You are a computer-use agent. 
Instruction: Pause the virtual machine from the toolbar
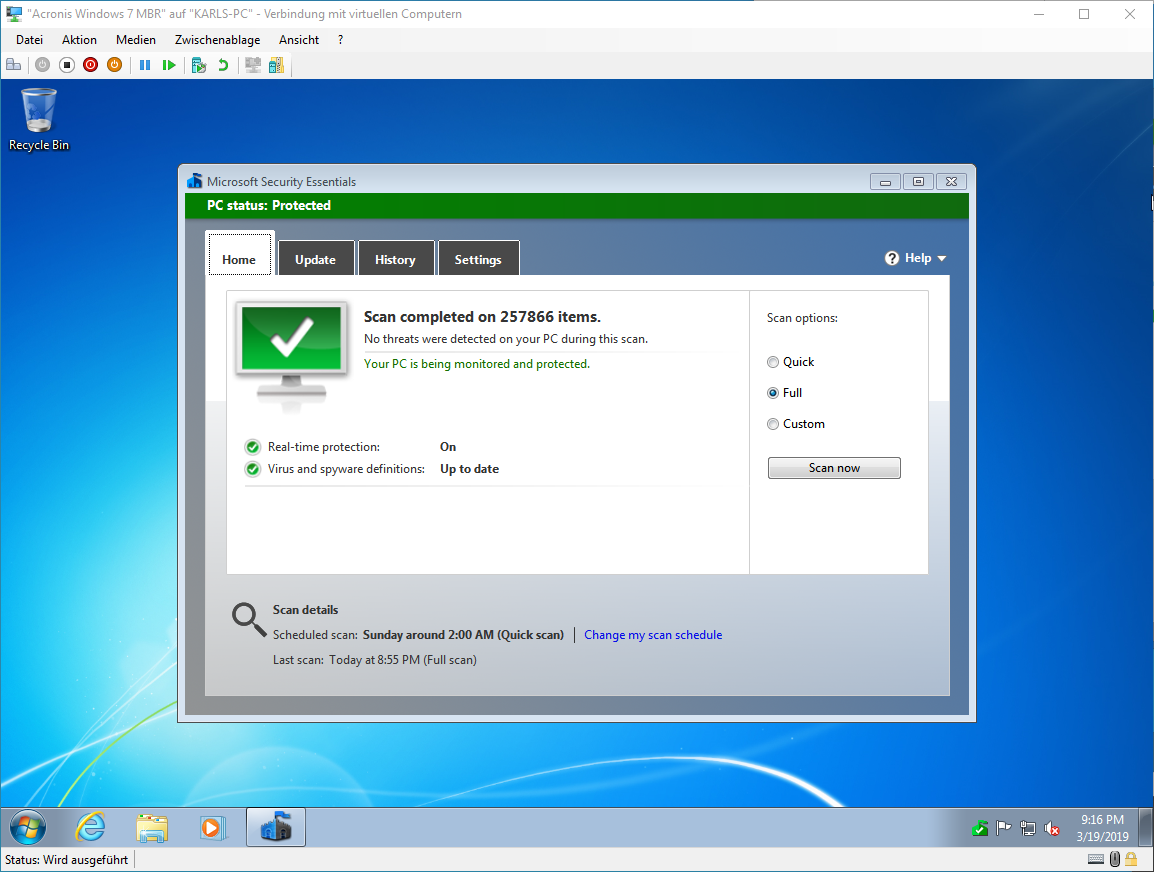click(145, 65)
